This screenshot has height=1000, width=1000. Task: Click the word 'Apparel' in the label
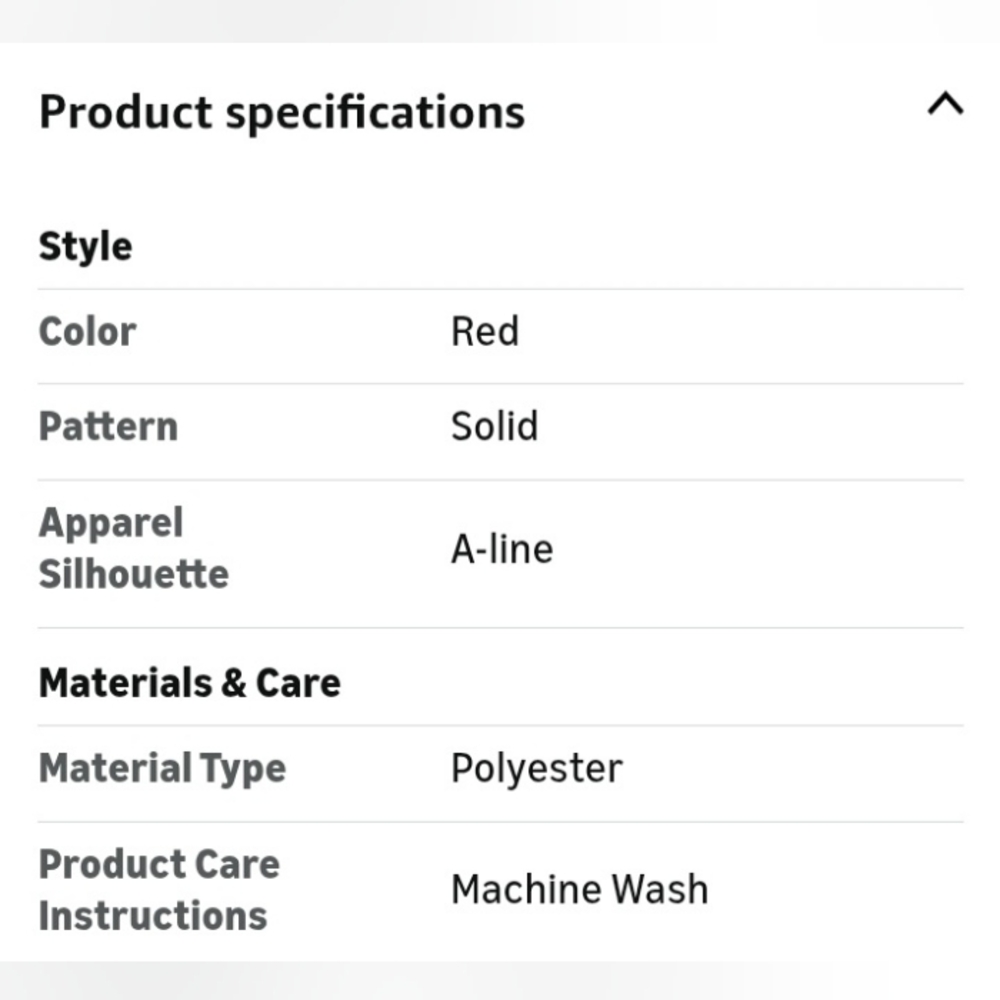pyautogui.click(x=111, y=523)
